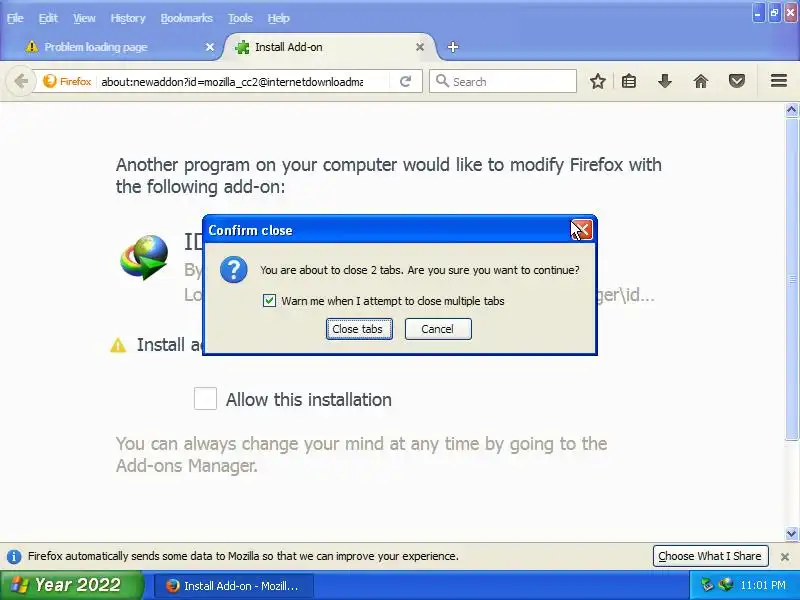Screen dimensions: 800x600
Task: Open the Help menu
Action: click(x=278, y=18)
